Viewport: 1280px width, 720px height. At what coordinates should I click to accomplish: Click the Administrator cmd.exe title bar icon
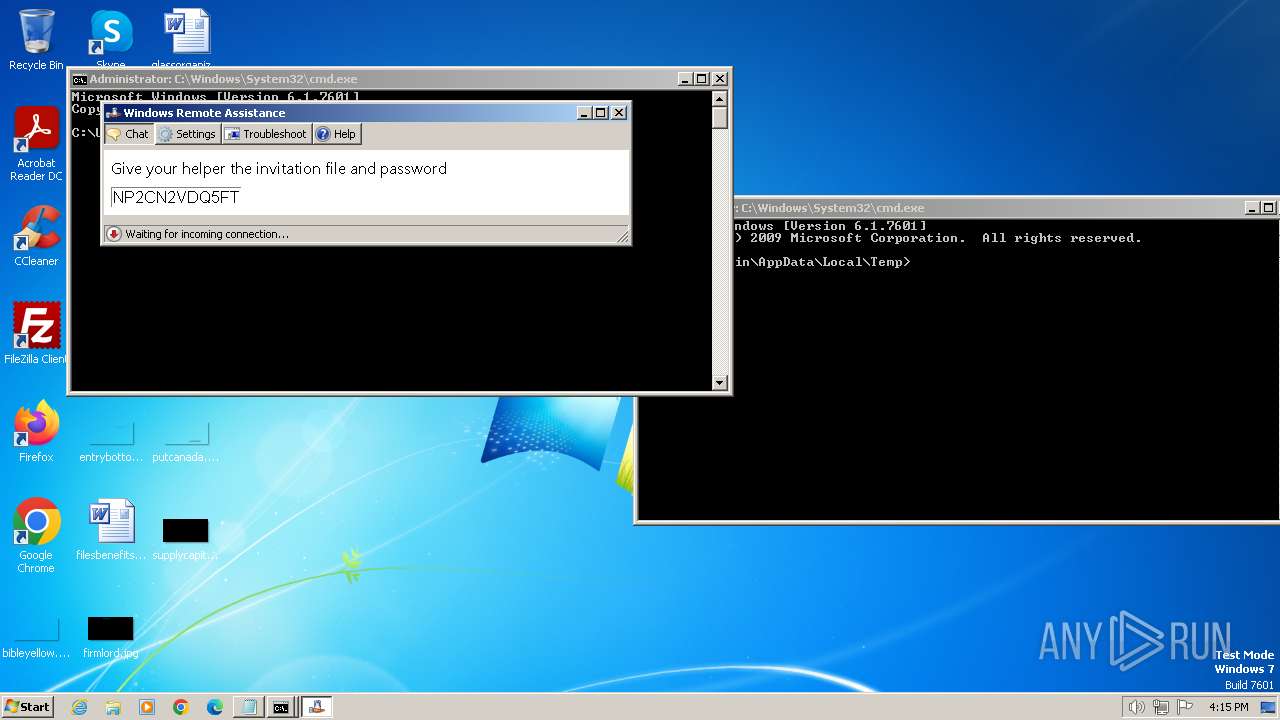(x=79, y=79)
